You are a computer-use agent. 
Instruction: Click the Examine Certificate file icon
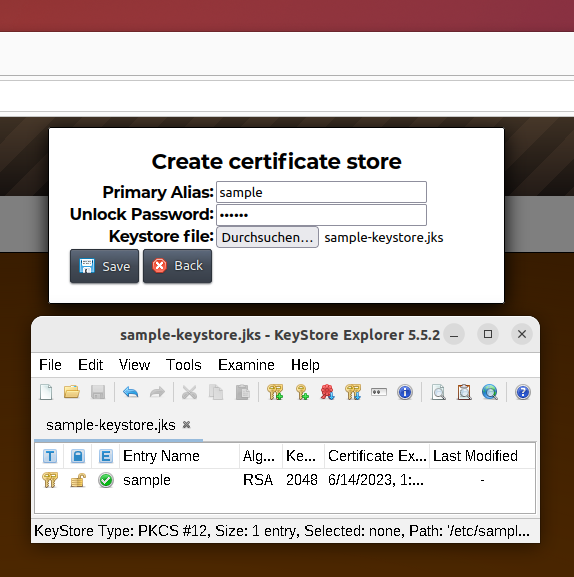click(x=439, y=392)
